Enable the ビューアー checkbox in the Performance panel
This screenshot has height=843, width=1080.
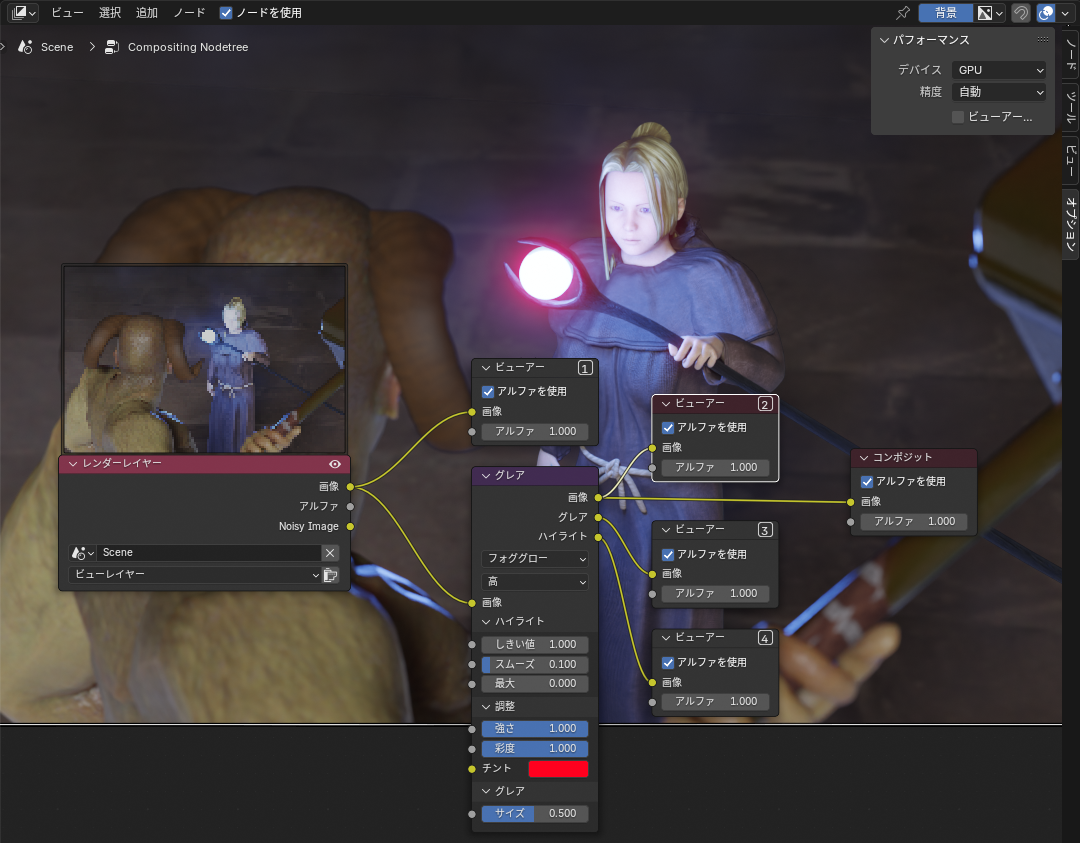957,117
